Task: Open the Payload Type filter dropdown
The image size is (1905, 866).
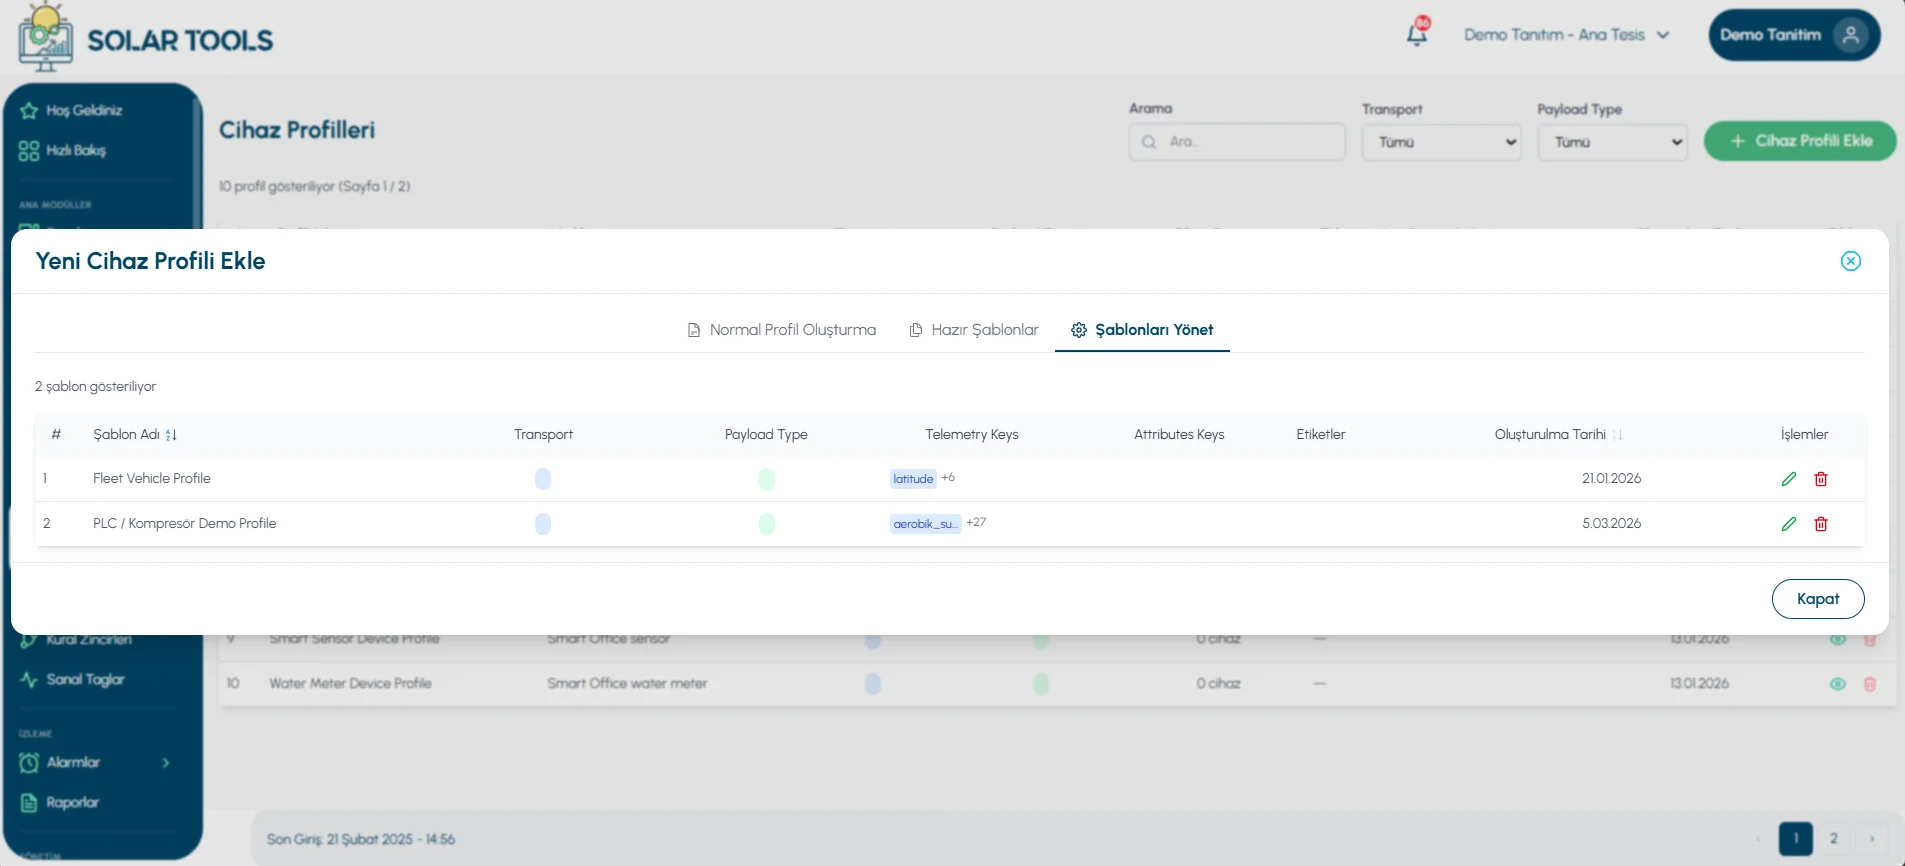Action: coord(1612,142)
